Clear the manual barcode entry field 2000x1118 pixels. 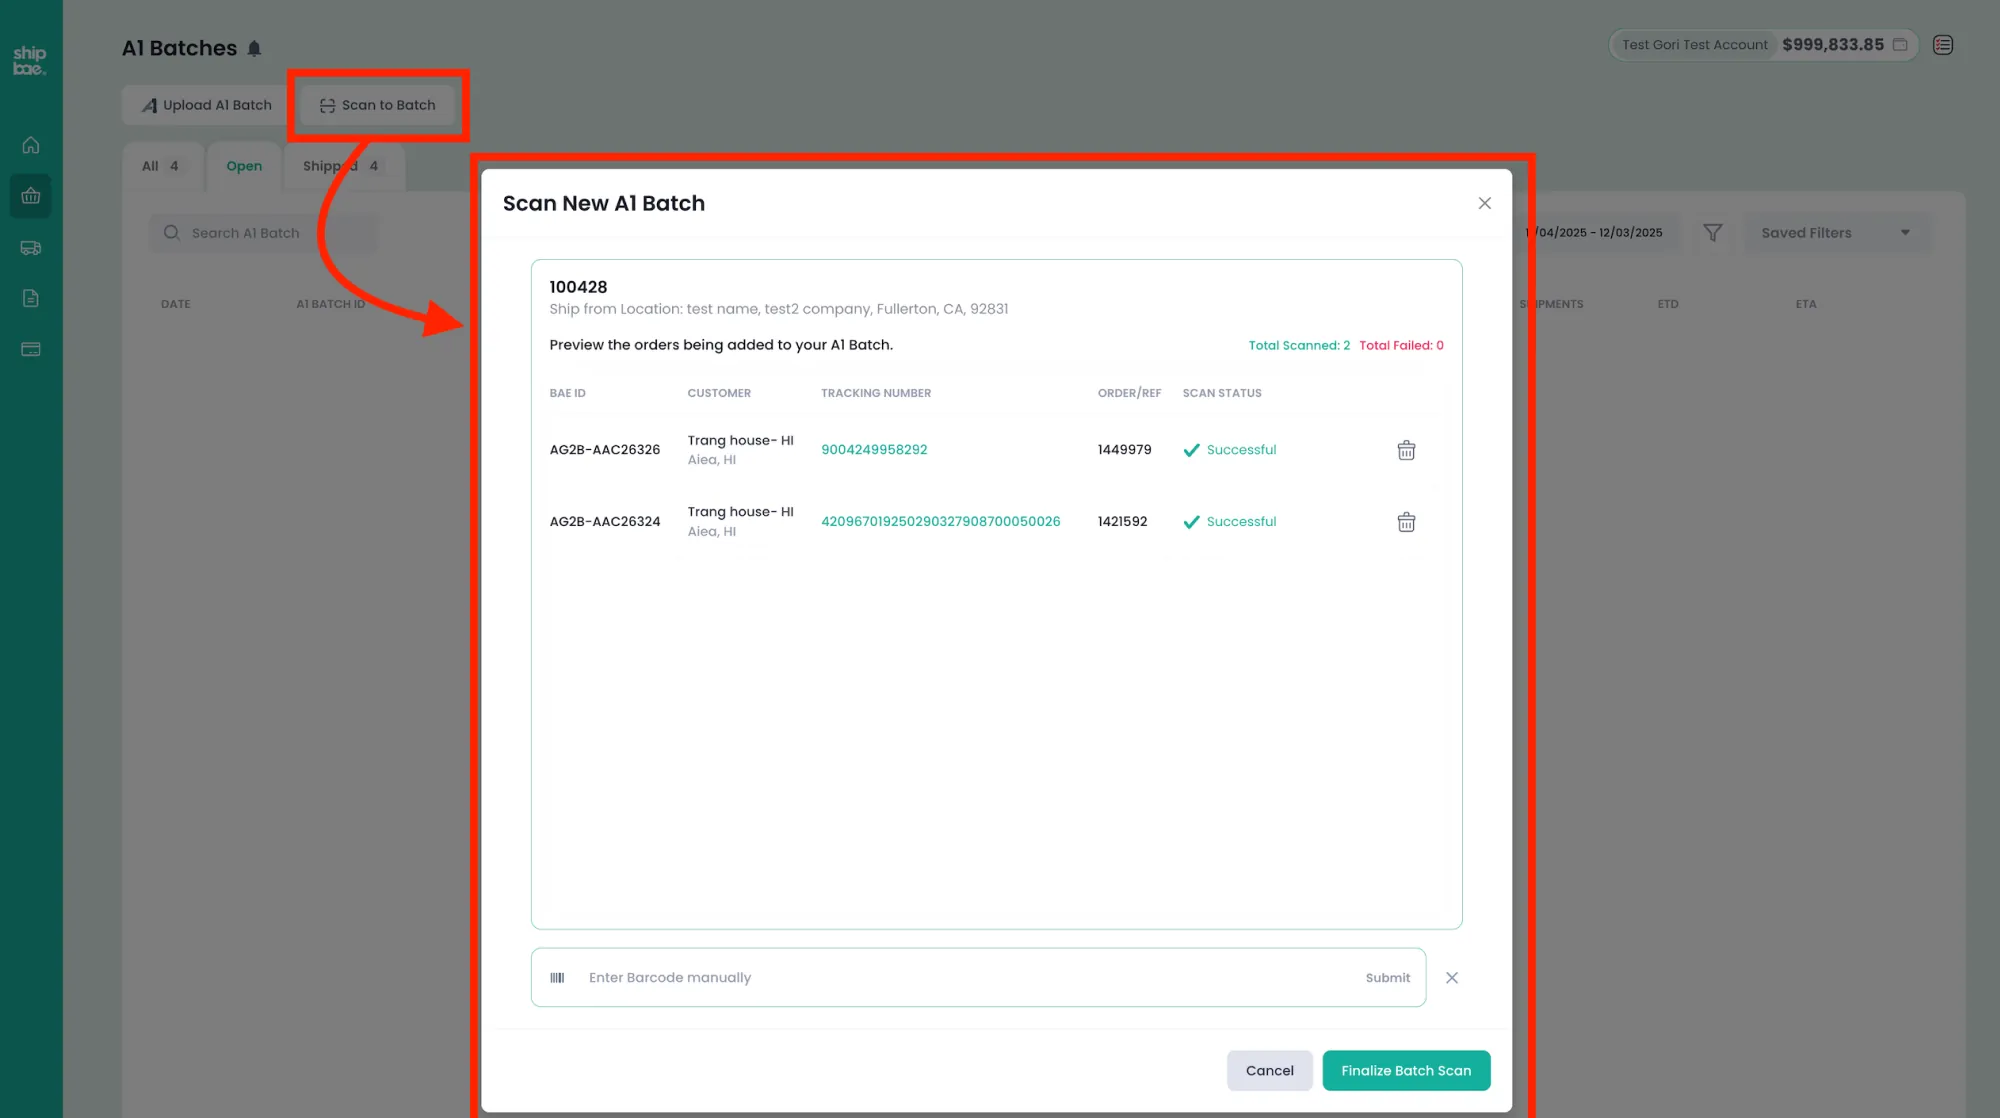click(1452, 978)
